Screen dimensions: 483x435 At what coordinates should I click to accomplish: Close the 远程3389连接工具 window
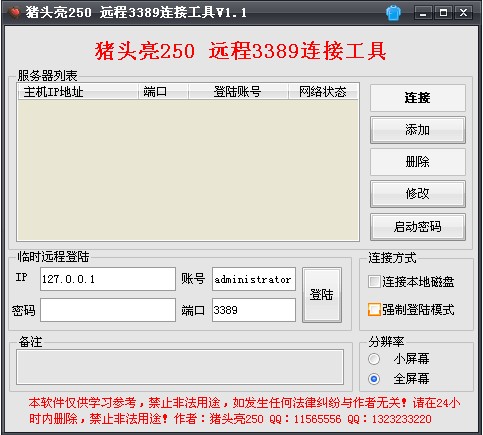tap(463, 13)
